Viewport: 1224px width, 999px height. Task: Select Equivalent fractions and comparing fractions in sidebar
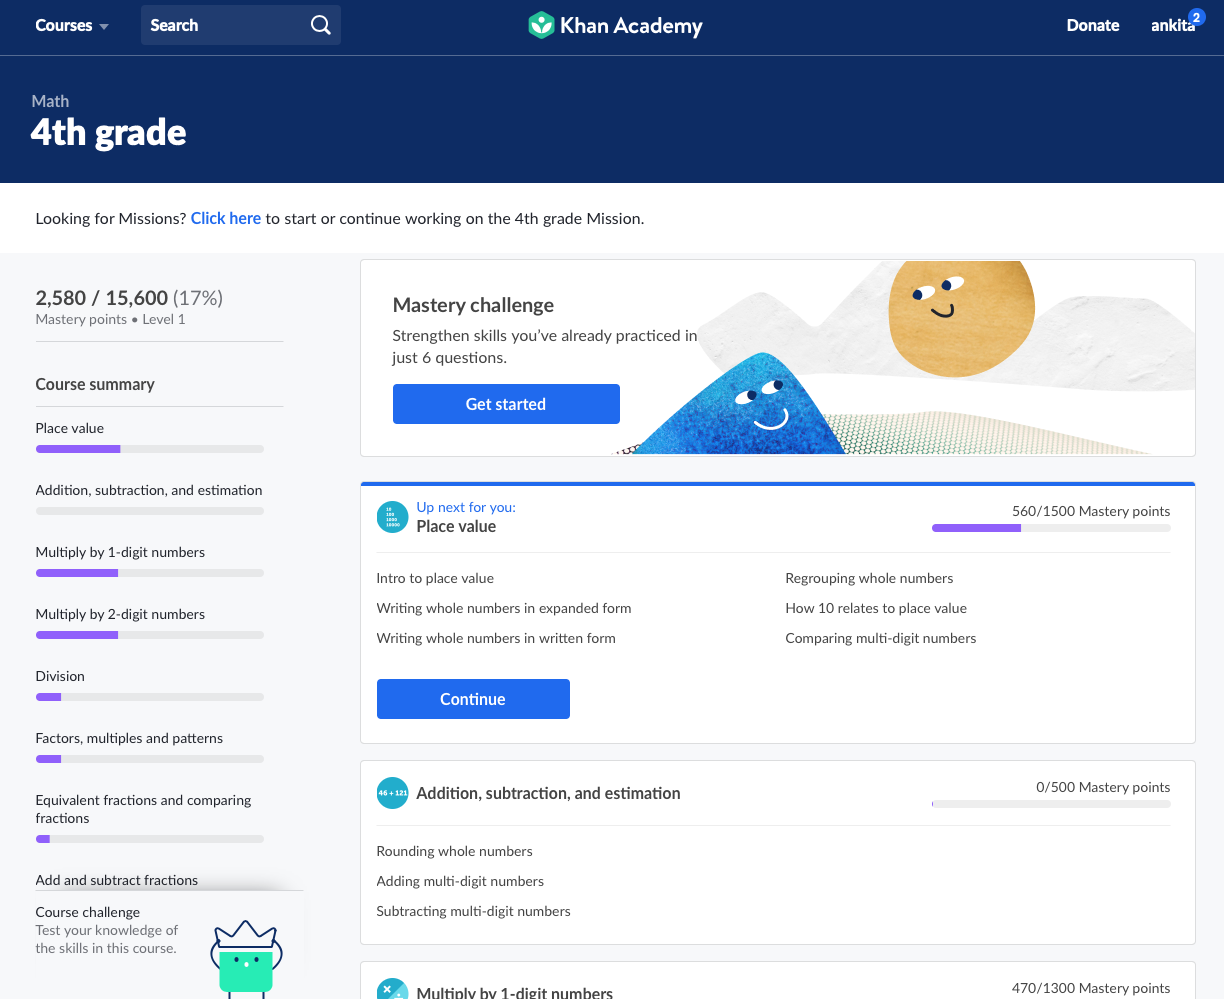tap(143, 809)
